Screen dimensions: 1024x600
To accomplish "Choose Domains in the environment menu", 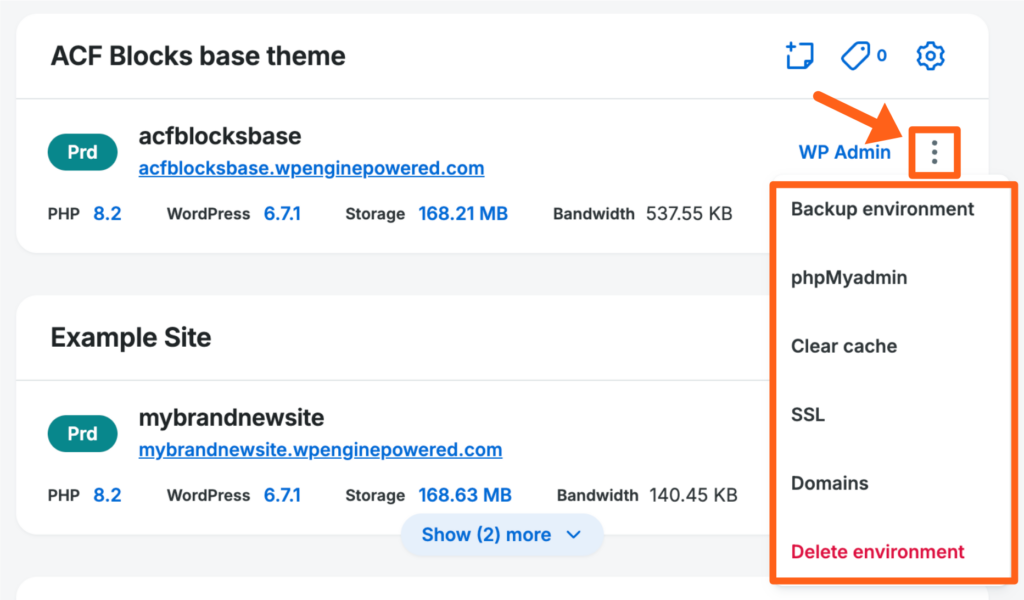I will 829,483.
